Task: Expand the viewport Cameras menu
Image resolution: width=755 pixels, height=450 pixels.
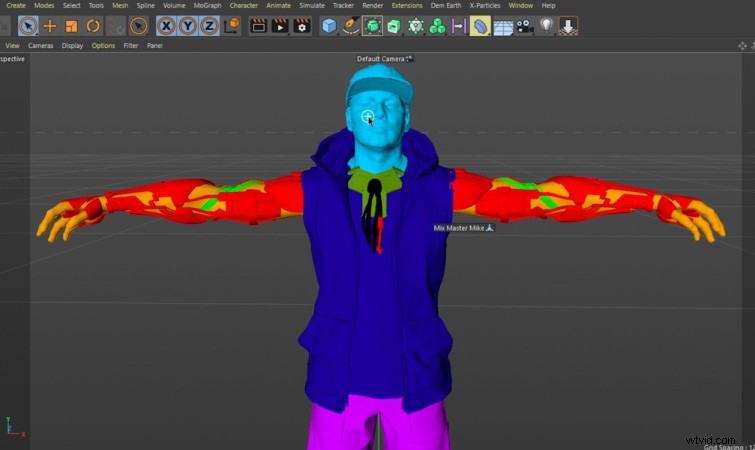Action: coord(41,46)
